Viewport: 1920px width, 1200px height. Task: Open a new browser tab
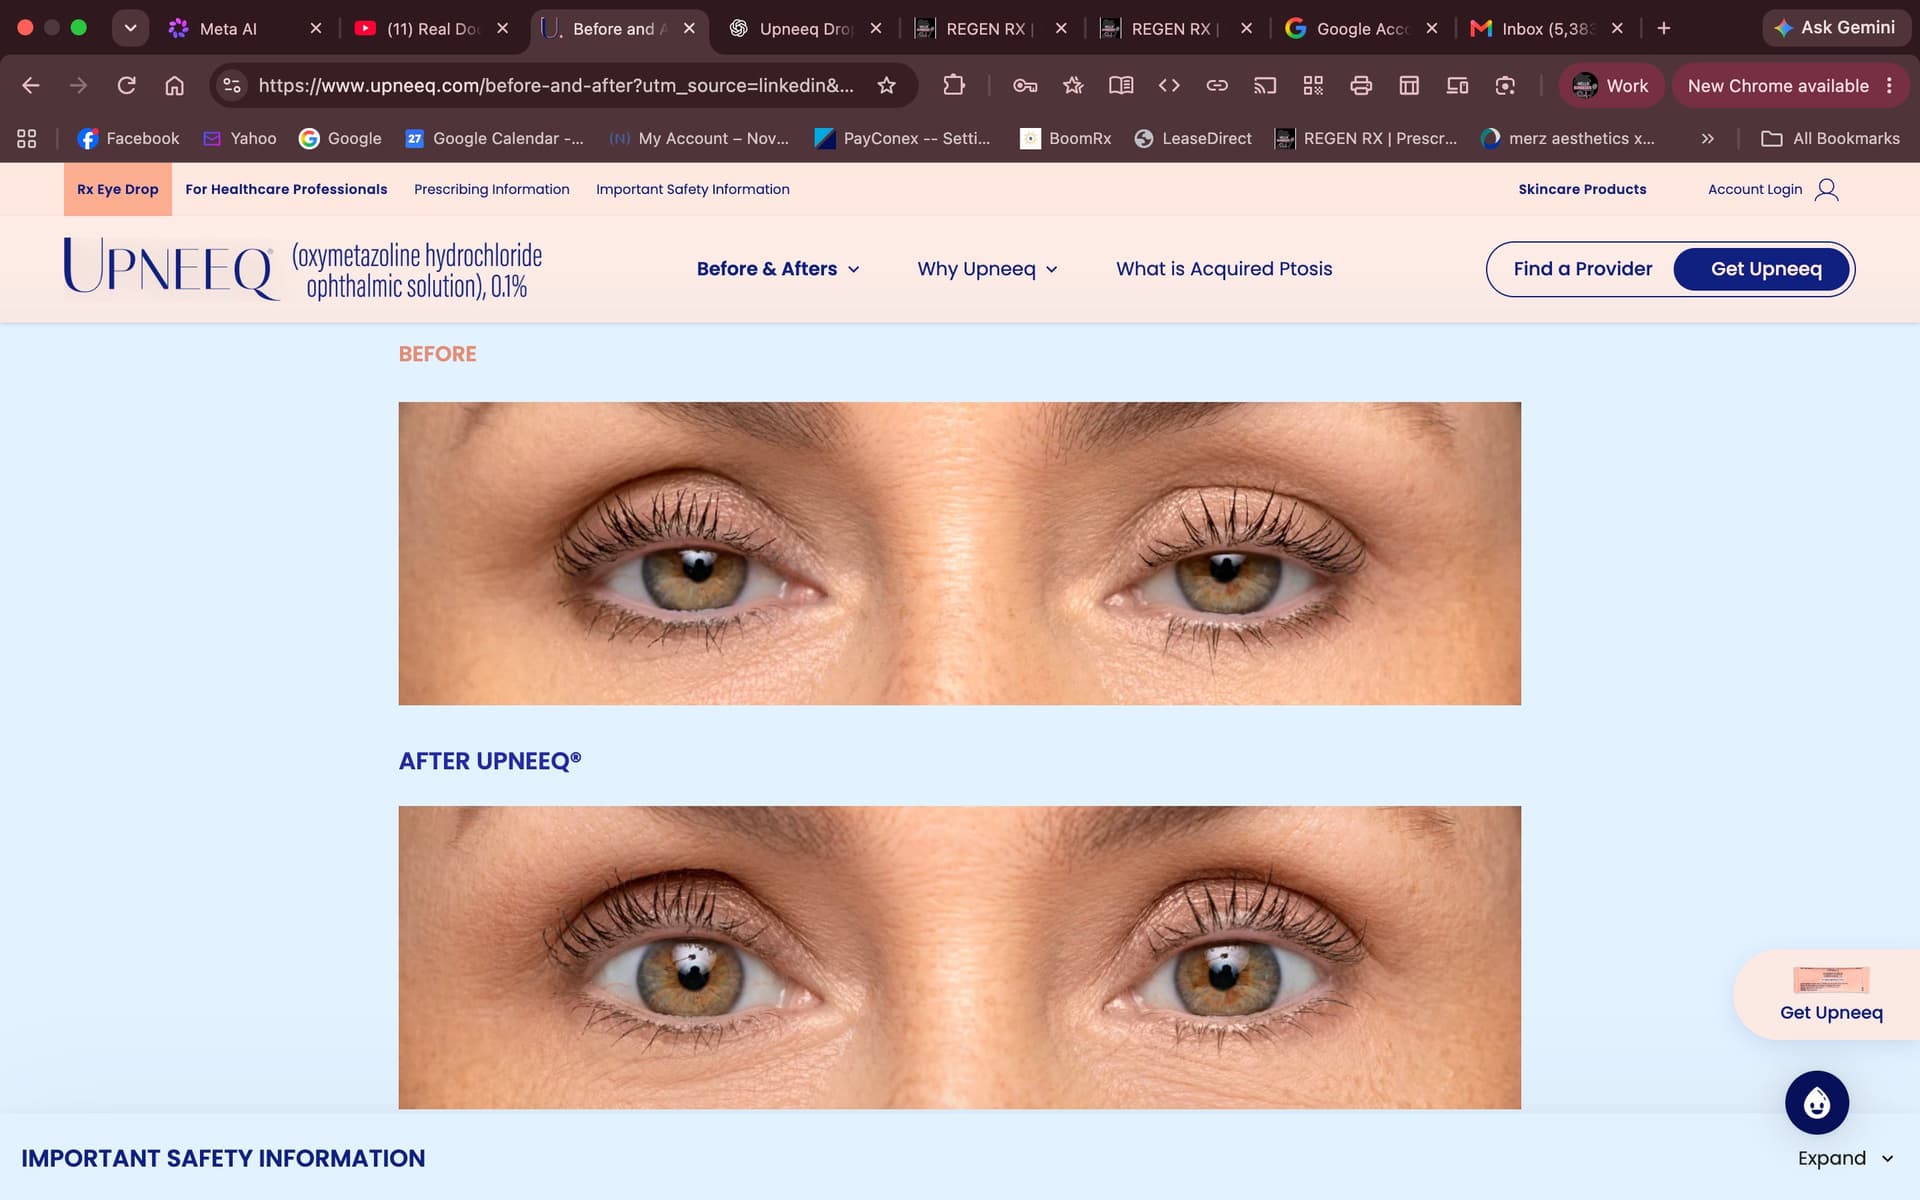(x=1664, y=28)
